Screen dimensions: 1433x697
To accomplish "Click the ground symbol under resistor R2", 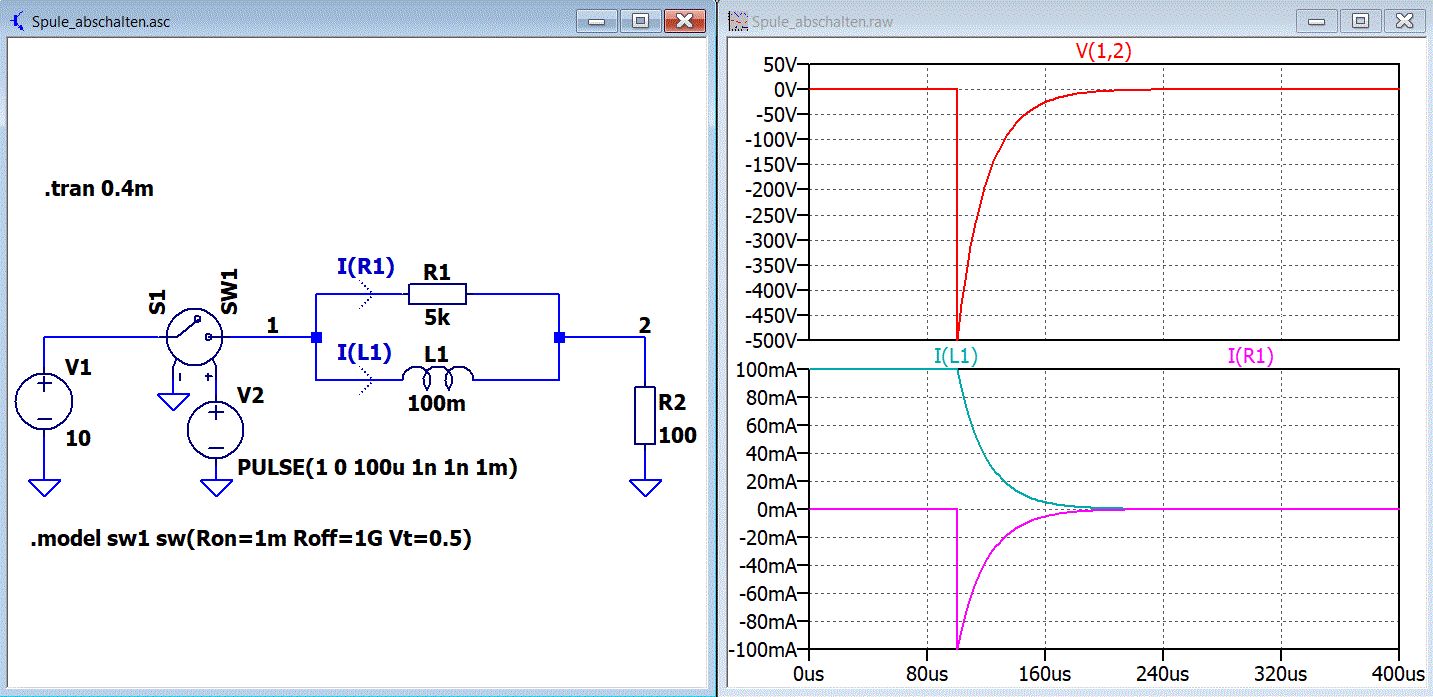I will 645,487.
